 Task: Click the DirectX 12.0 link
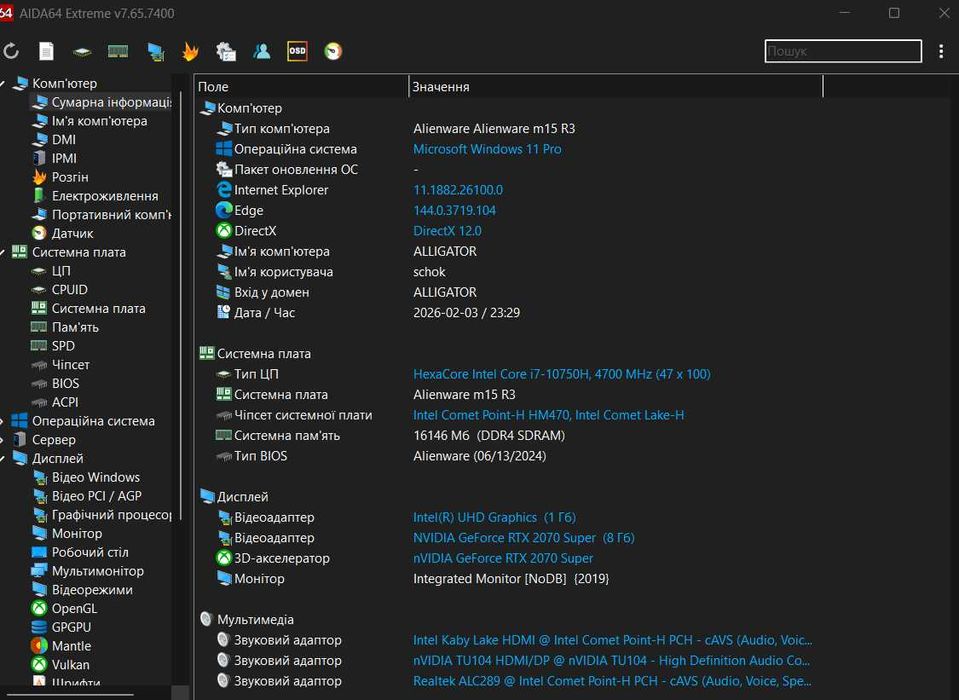tap(447, 231)
